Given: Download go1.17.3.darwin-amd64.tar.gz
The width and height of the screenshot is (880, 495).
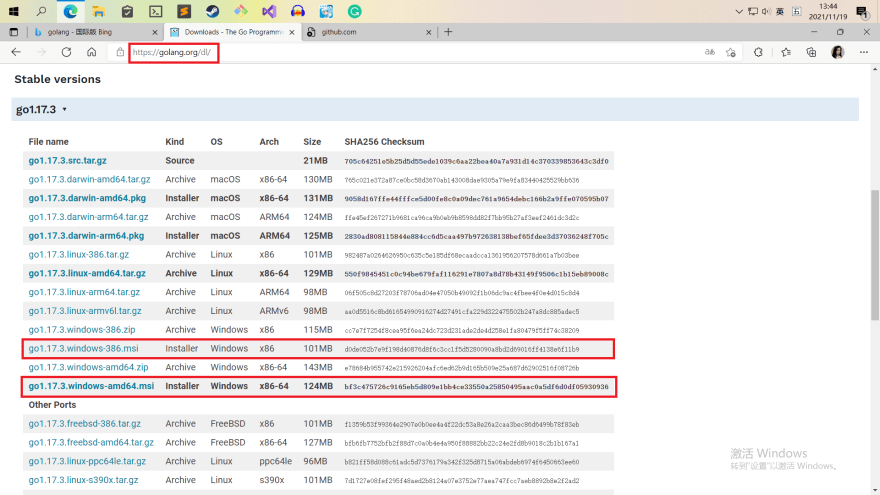Looking at the screenshot, I should coord(89,180).
